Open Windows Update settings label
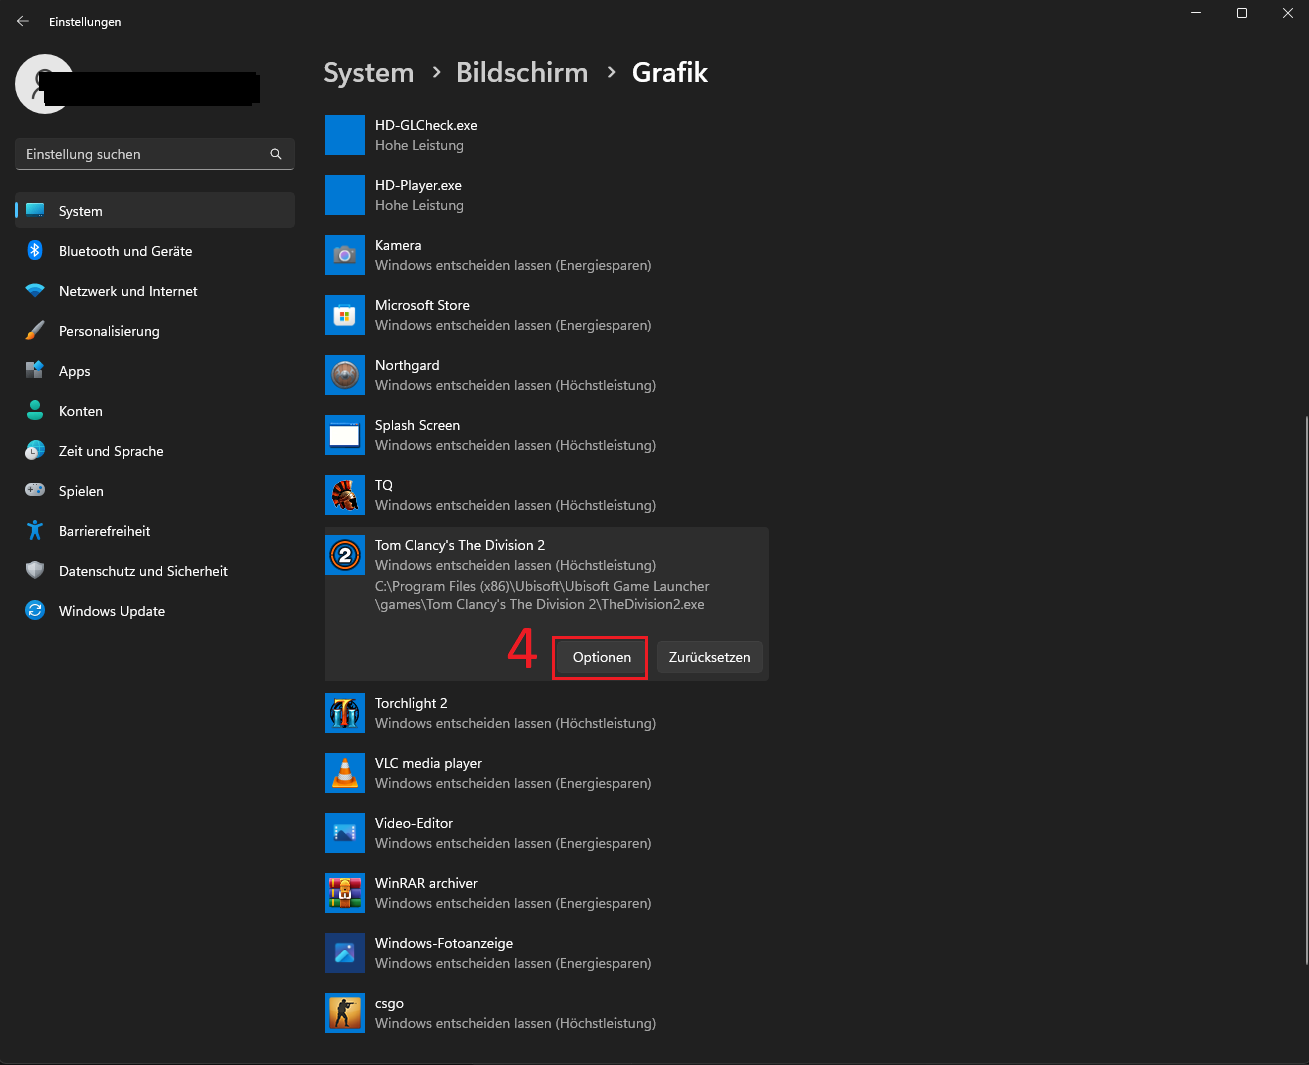Image resolution: width=1309 pixels, height=1065 pixels. coord(112,611)
